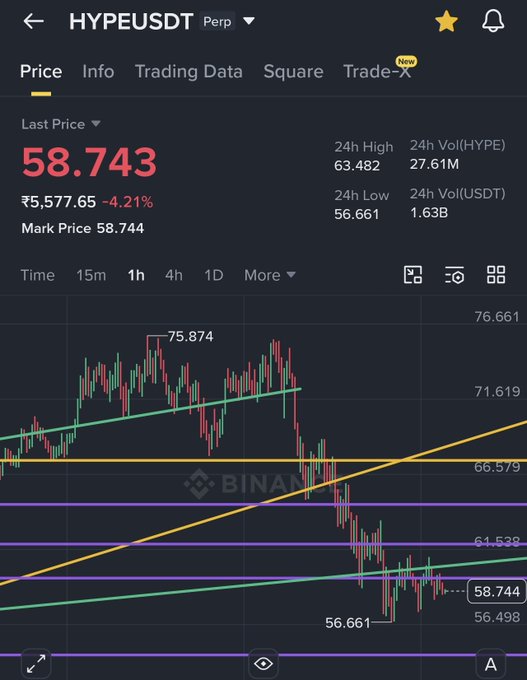Select the 15m chart interval
This screenshot has height=680, width=527.
pos(91,275)
